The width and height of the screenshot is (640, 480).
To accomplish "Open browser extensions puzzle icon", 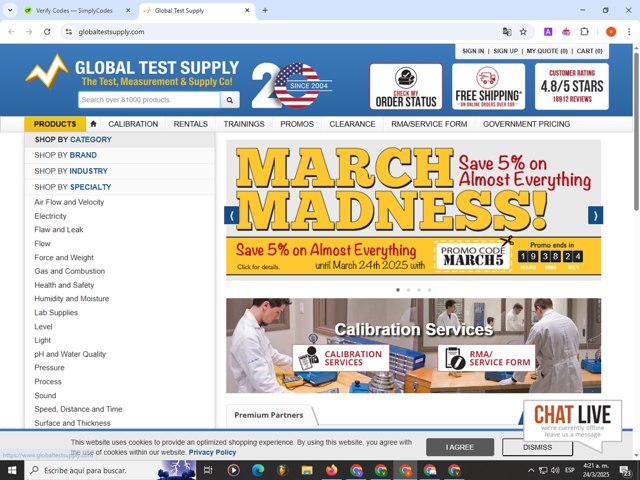I will 584,31.
